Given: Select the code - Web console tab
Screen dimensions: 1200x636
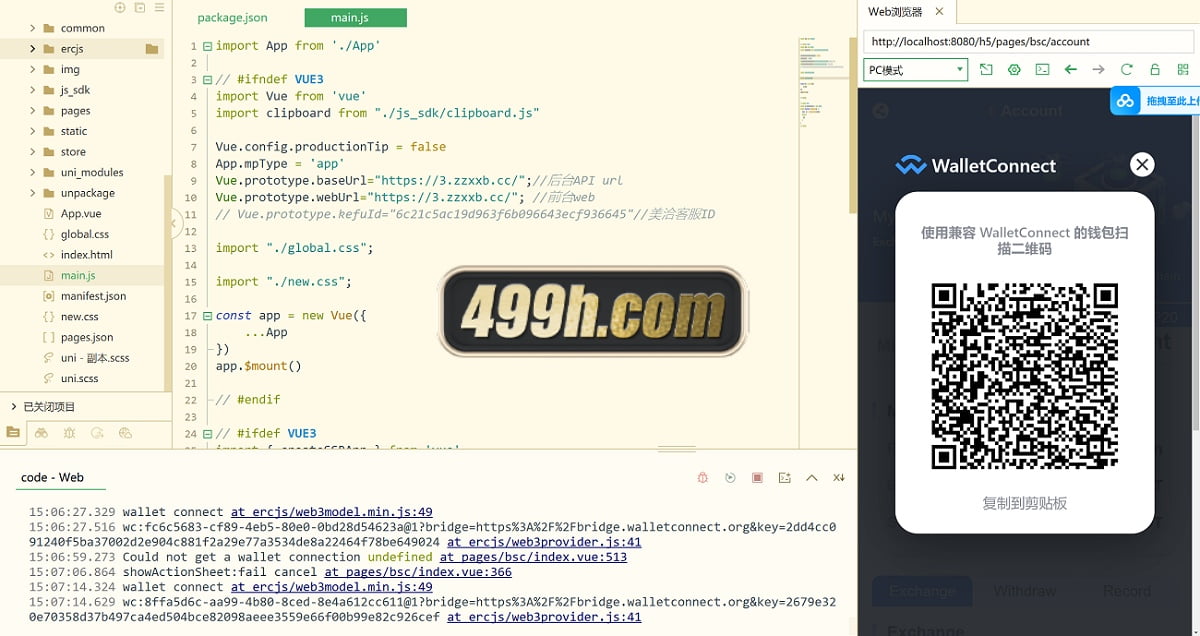Looking at the screenshot, I should [x=52, y=478].
